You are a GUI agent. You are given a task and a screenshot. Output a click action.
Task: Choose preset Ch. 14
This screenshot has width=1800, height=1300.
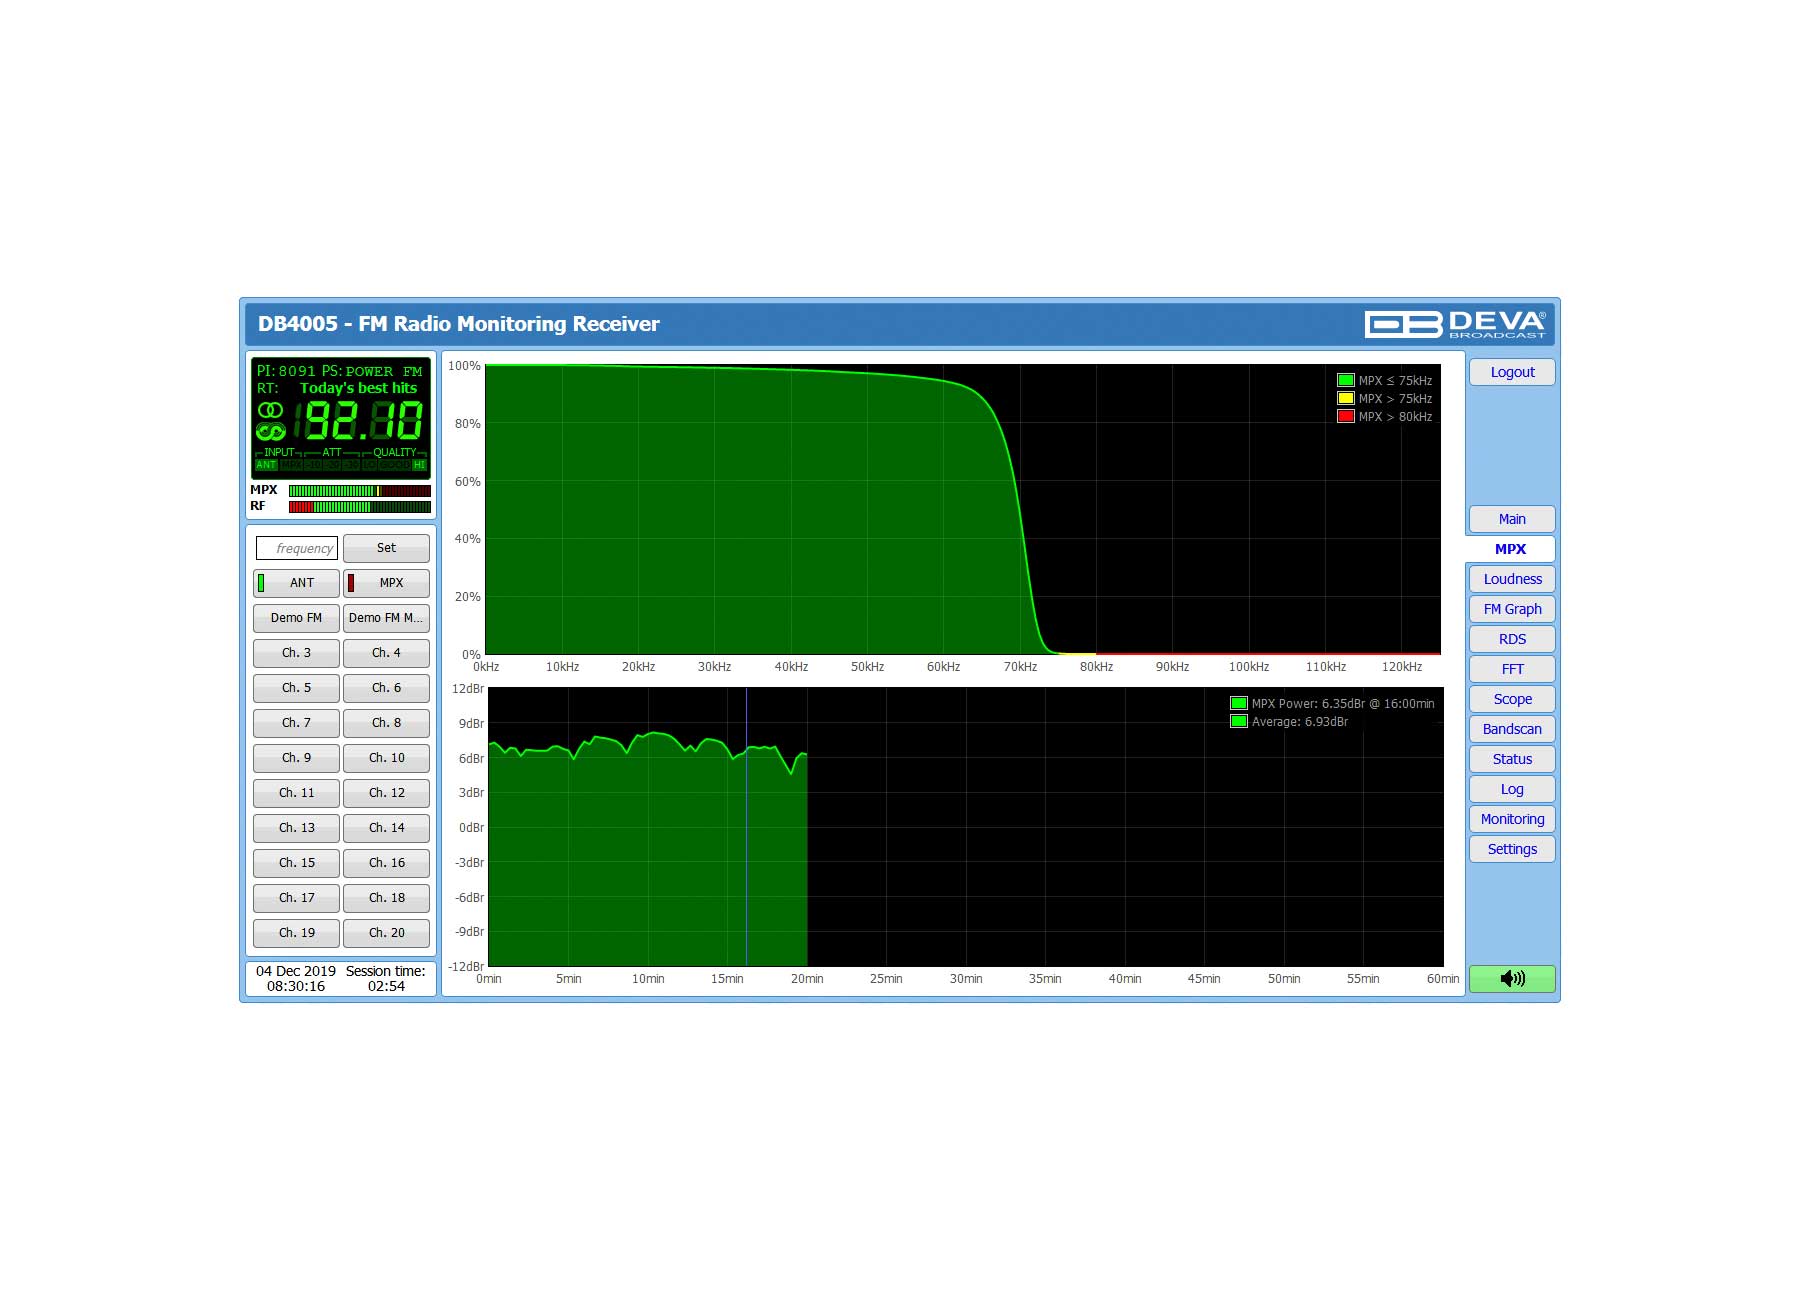pos(386,828)
